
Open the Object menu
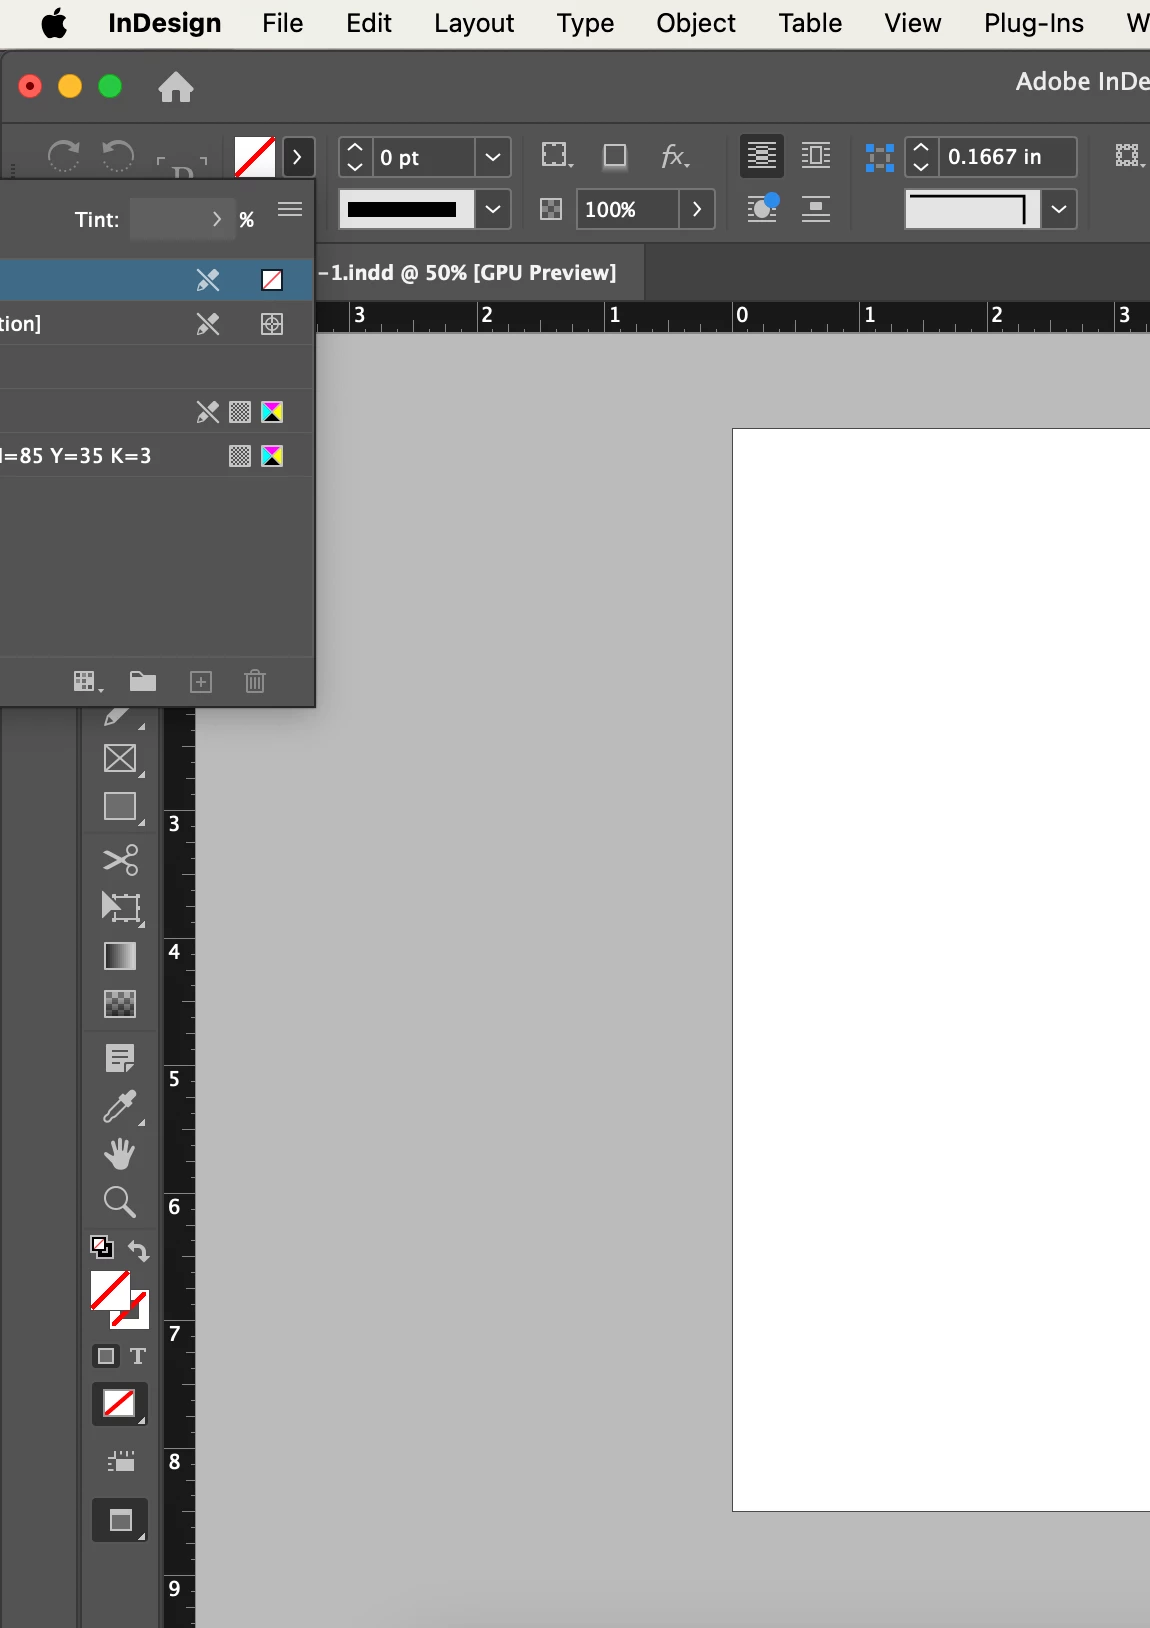(x=696, y=23)
